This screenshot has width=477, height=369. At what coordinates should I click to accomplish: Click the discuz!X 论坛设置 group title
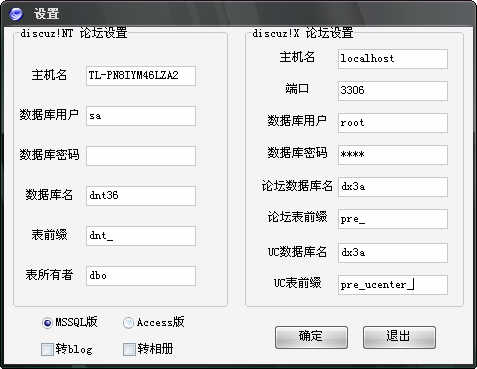point(303,33)
